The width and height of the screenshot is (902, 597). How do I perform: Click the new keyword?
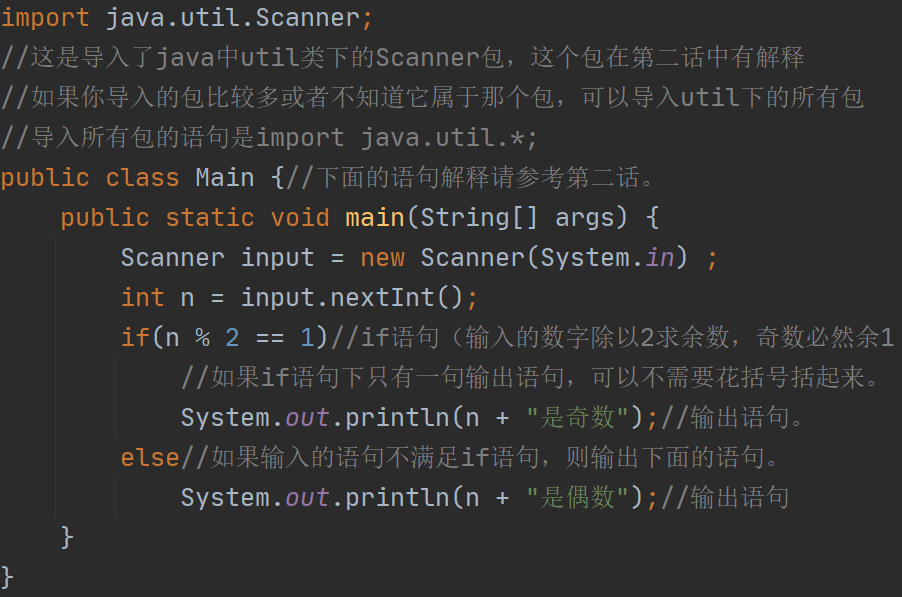tap(382, 258)
